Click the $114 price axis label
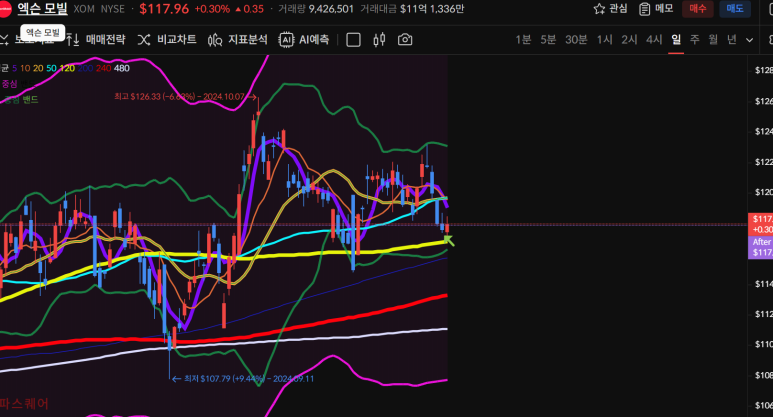 [764, 283]
